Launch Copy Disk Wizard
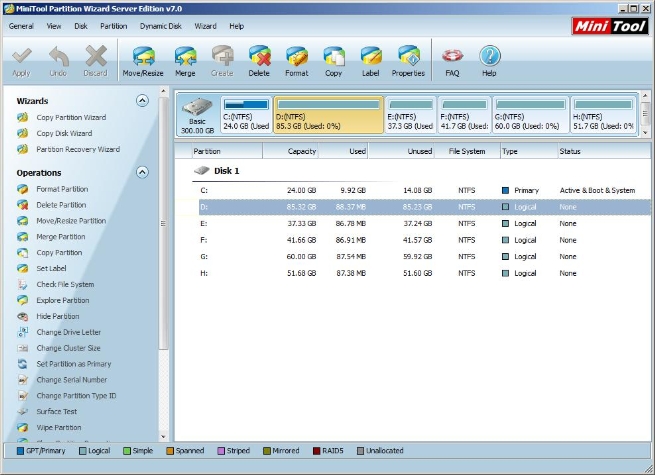Image resolution: width=655 pixels, height=475 pixels. tap(64, 133)
